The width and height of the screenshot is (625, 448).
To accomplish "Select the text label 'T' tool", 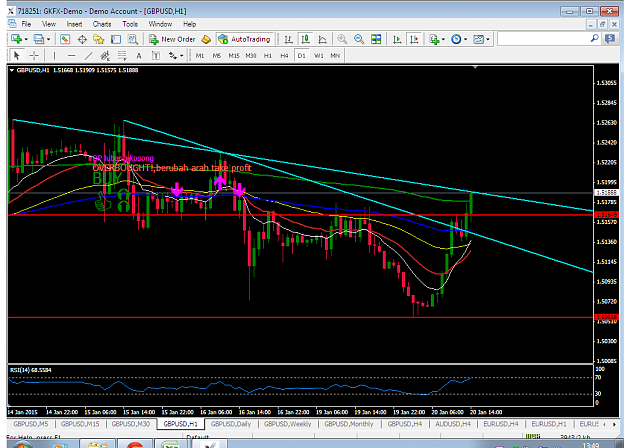I will (156, 56).
